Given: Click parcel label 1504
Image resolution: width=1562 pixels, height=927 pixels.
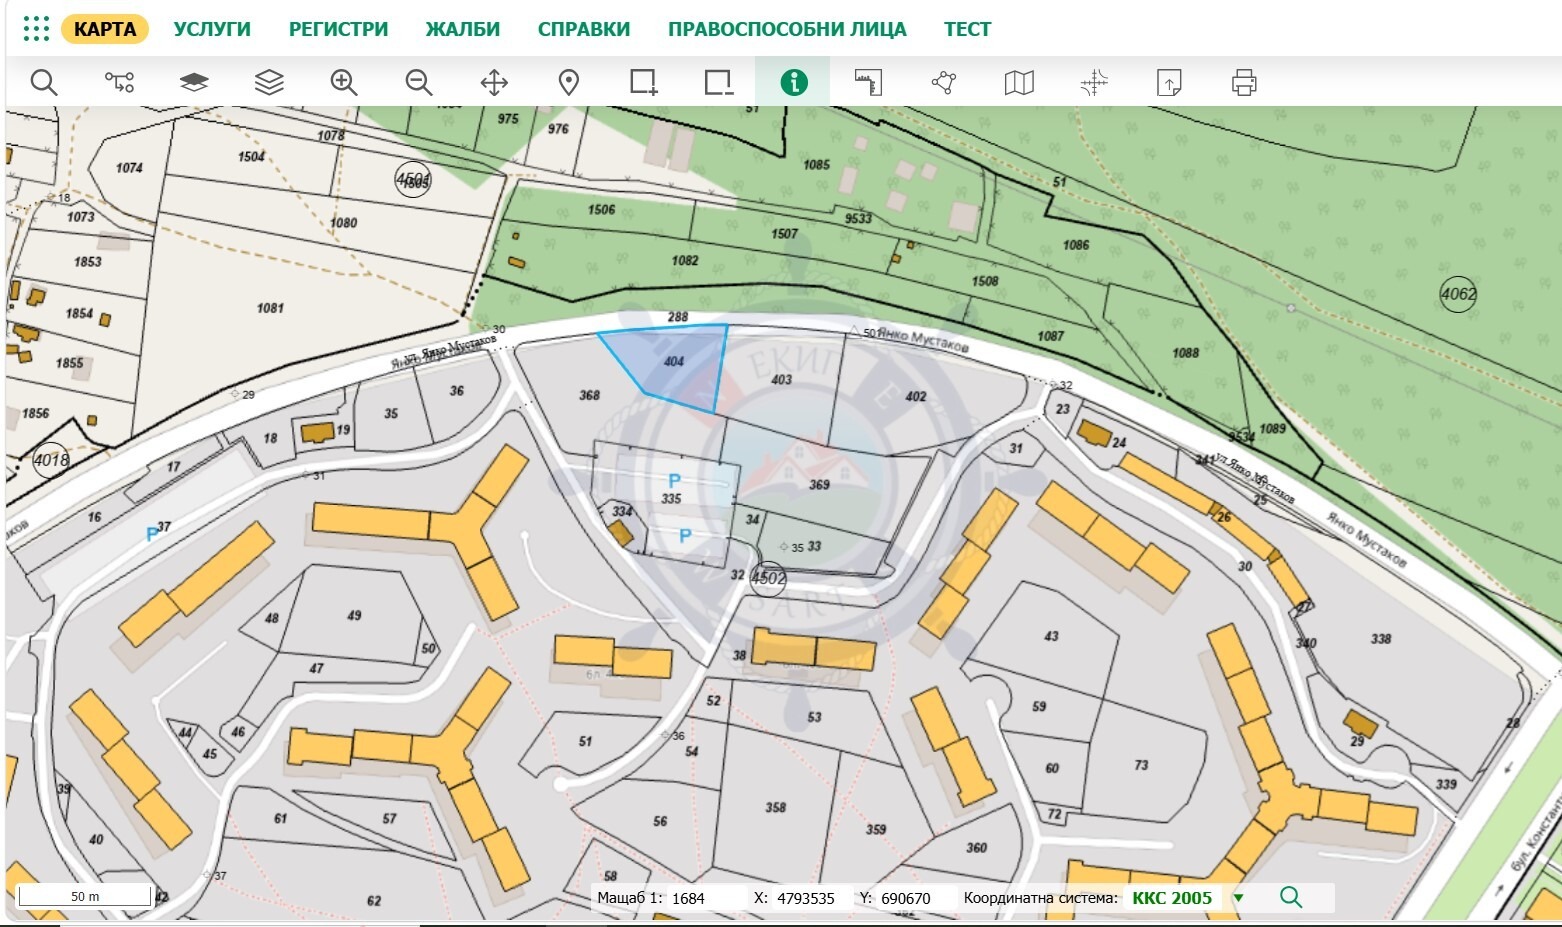Looking at the screenshot, I should (251, 156).
